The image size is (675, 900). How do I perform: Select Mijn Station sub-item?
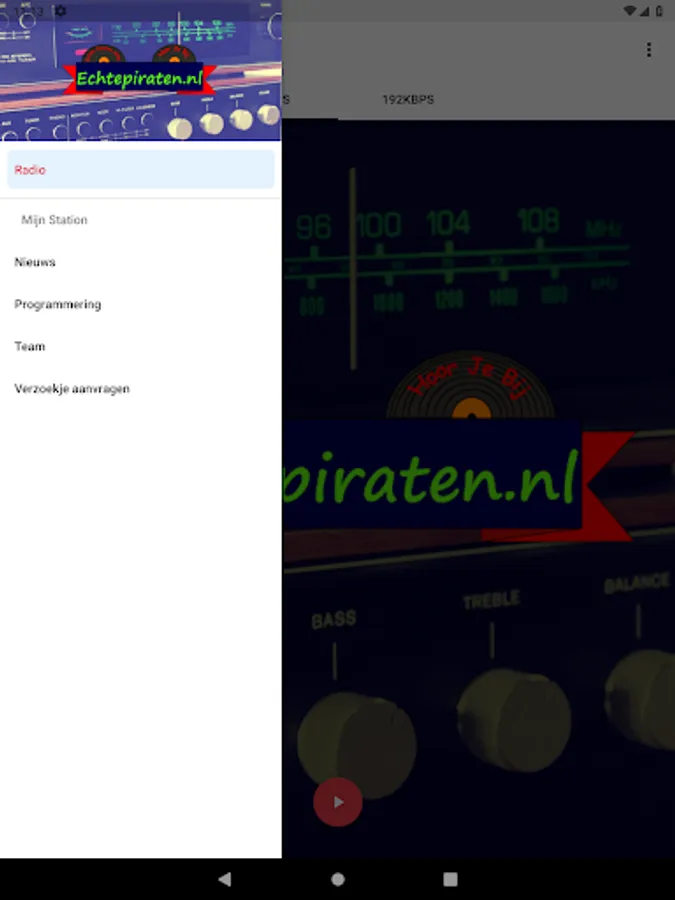[55, 220]
